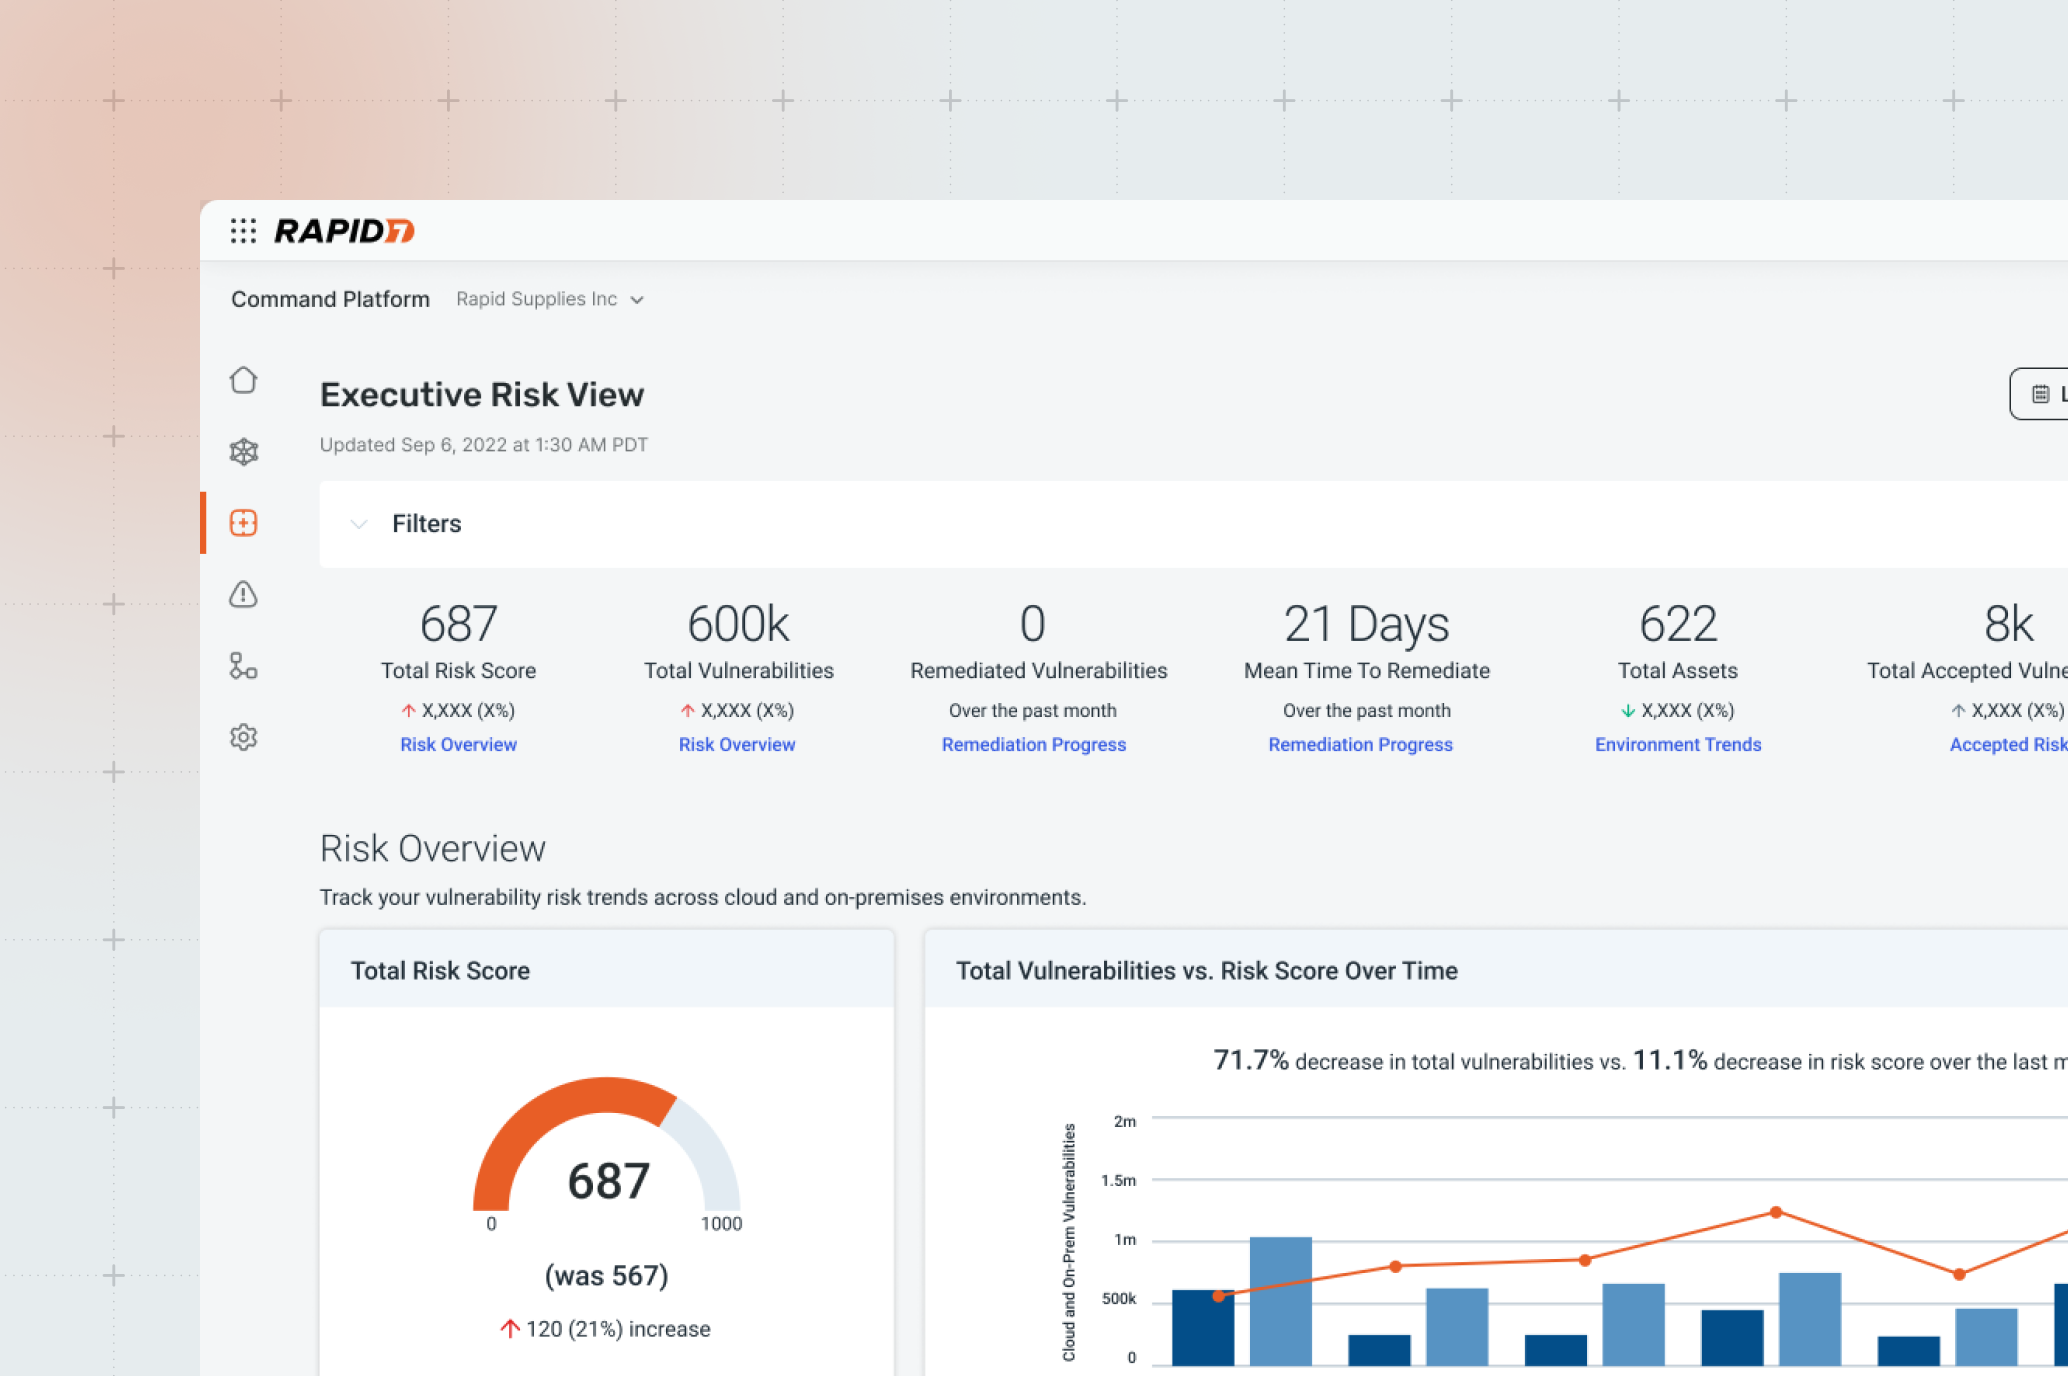
Task: Click the Rapid7 logo
Action: 344,231
